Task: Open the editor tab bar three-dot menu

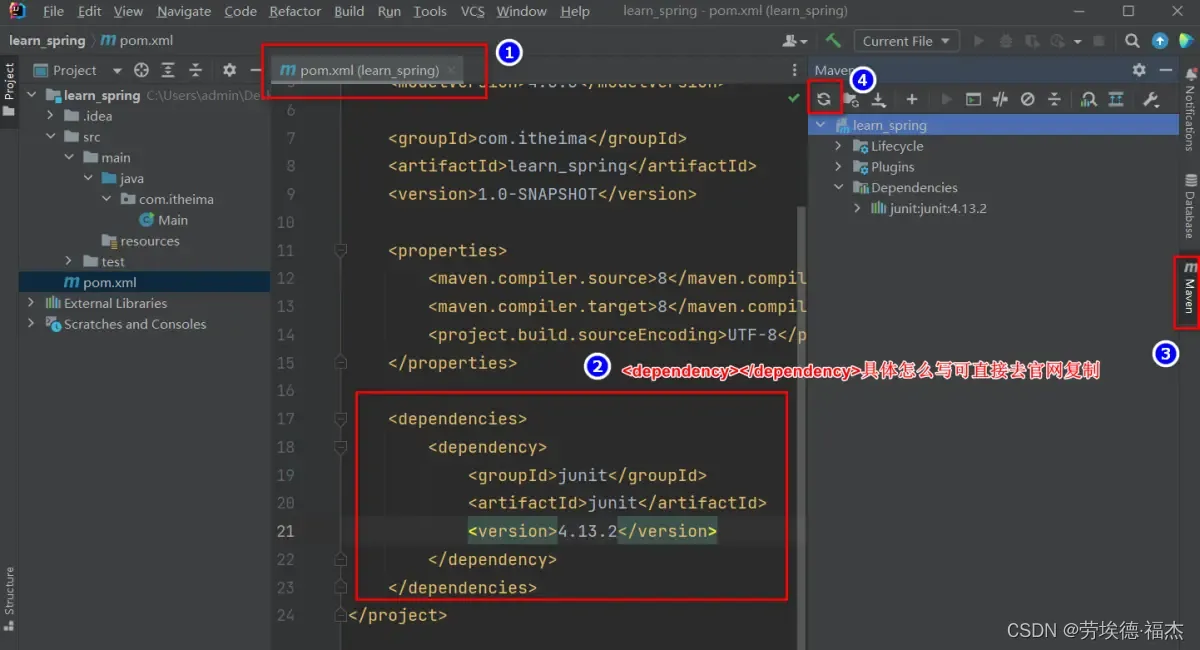Action: (795, 70)
